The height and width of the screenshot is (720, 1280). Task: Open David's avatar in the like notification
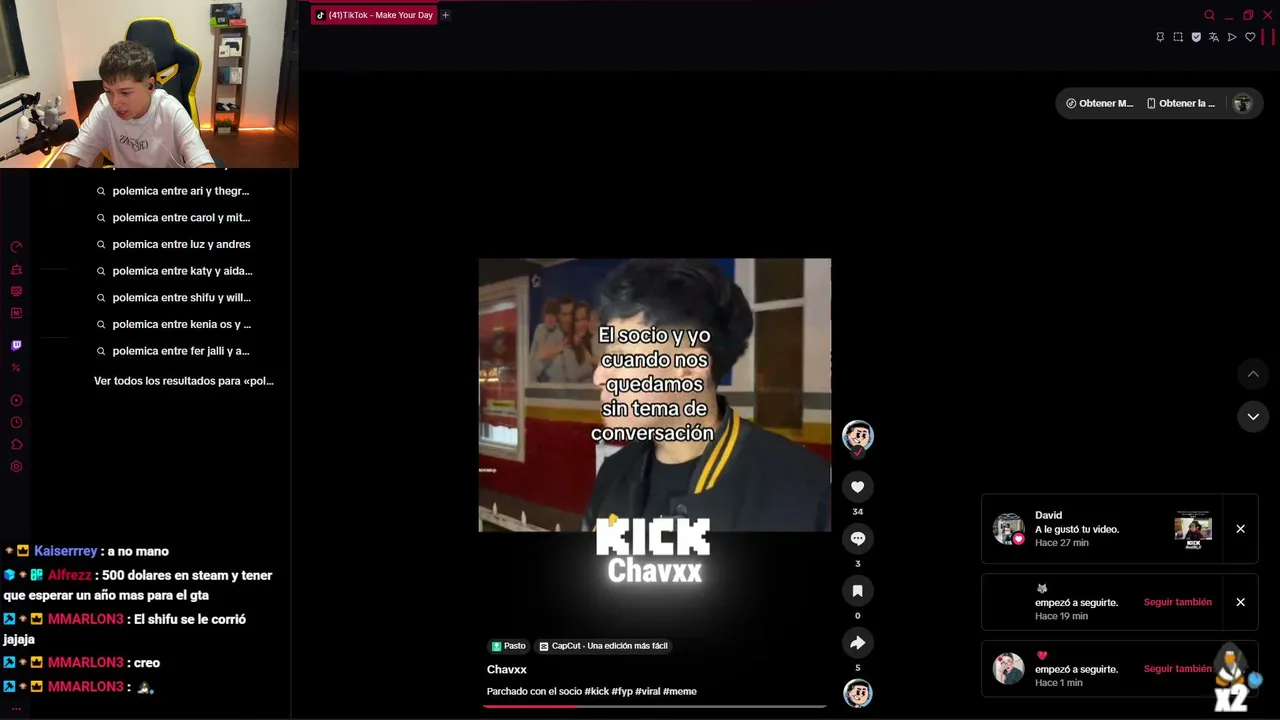click(1008, 529)
